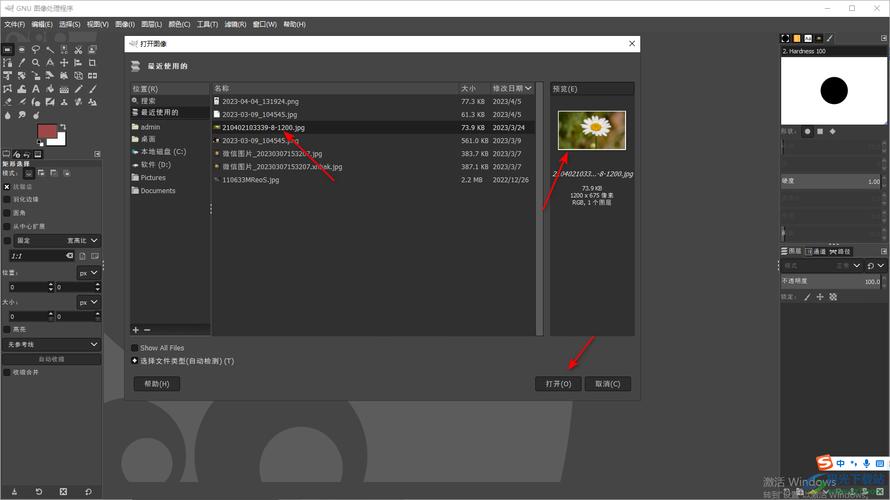Click the 修改日期 column sort arrow
The width and height of the screenshot is (890, 500).
[x=528, y=89]
